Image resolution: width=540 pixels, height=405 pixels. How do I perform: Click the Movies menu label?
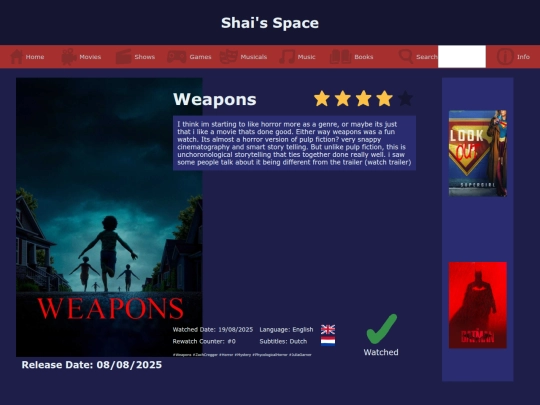click(x=90, y=57)
